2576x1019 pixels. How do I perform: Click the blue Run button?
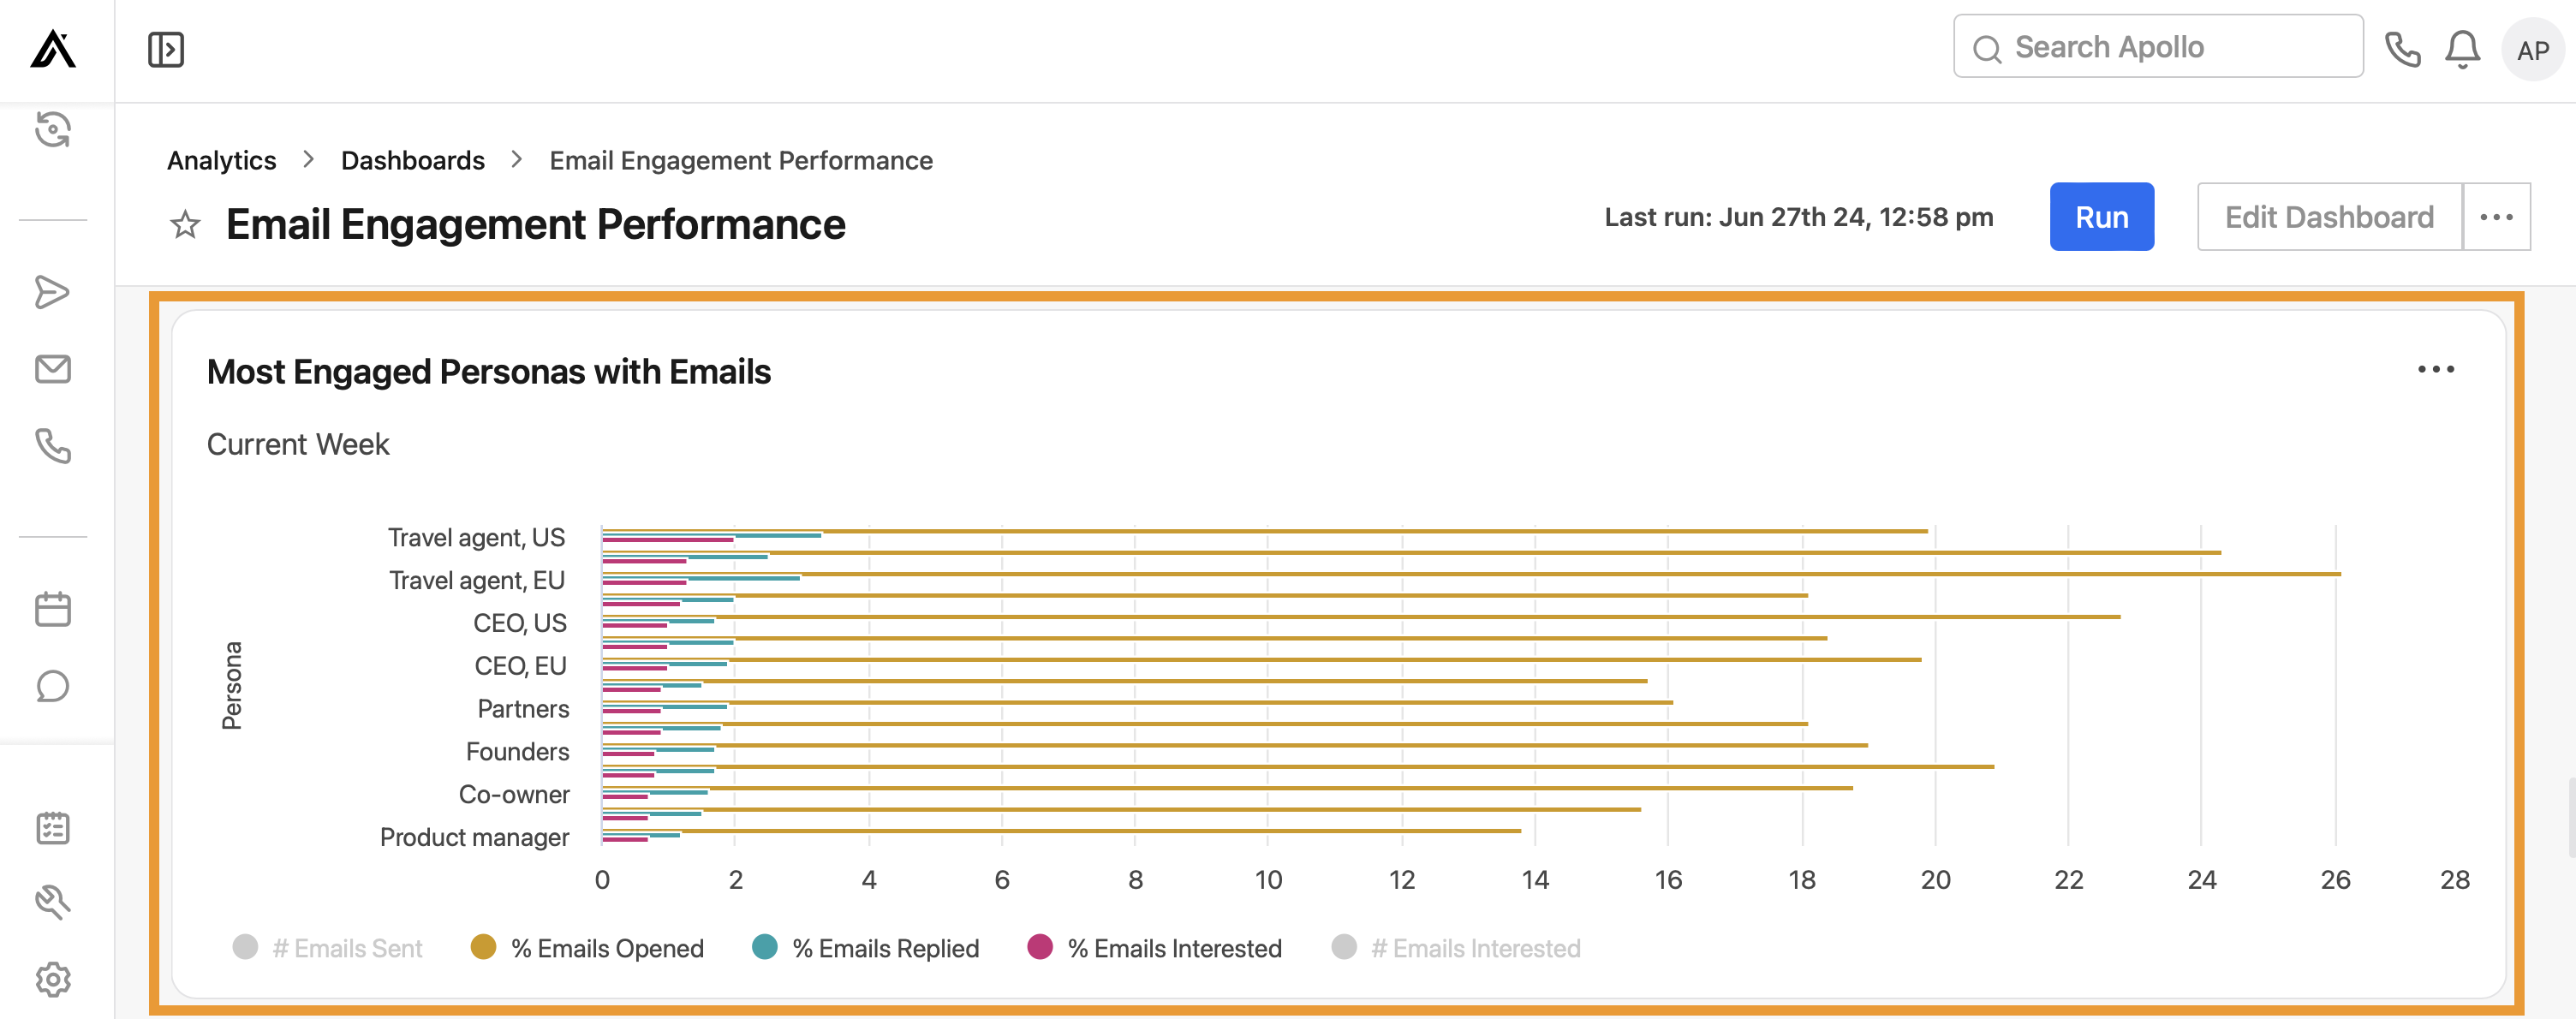coord(2101,217)
